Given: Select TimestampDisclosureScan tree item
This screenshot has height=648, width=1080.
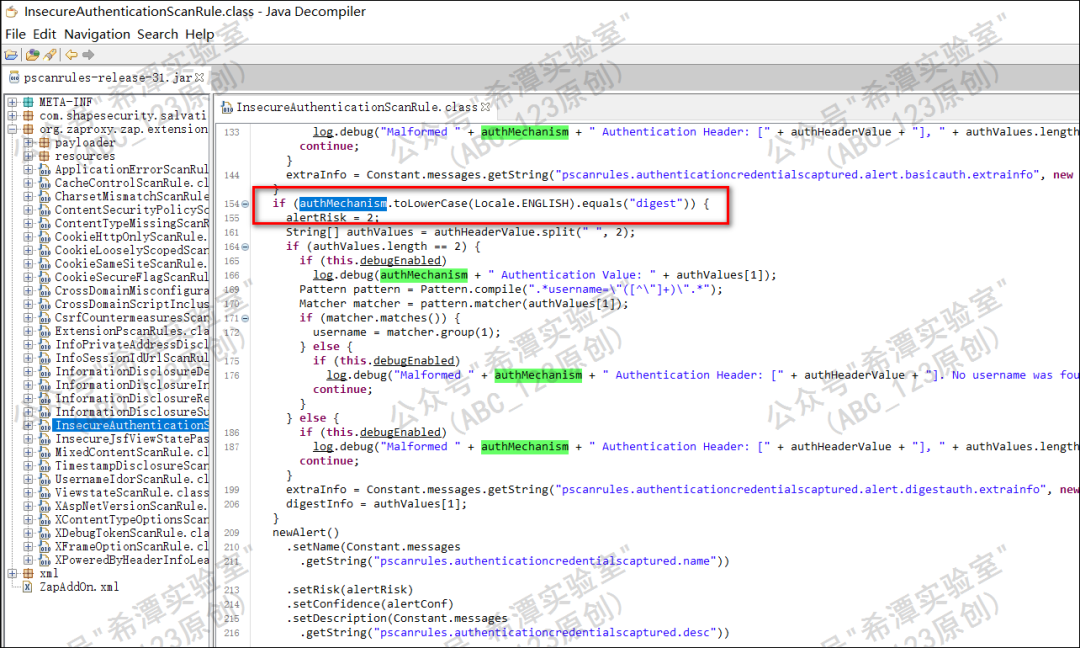Looking at the screenshot, I should [x=131, y=466].
